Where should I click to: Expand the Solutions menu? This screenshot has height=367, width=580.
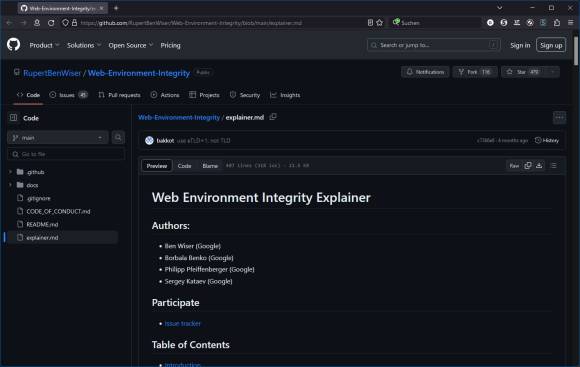84,45
